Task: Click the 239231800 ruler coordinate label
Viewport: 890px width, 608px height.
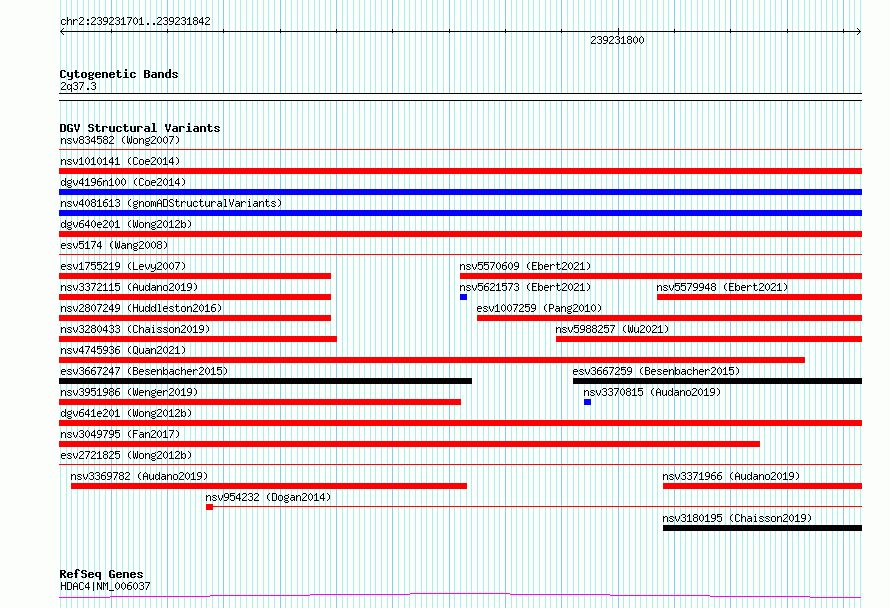Action: point(617,40)
